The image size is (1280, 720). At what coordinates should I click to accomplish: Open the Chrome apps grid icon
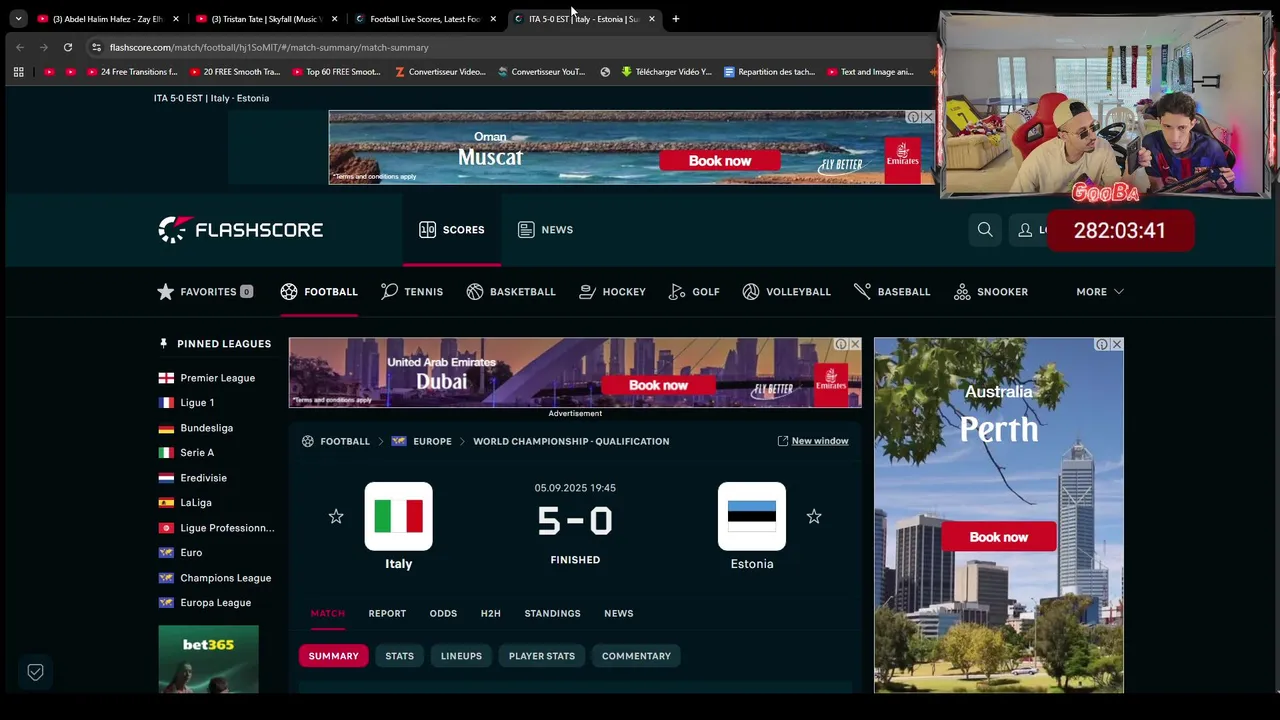[x=18, y=72]
